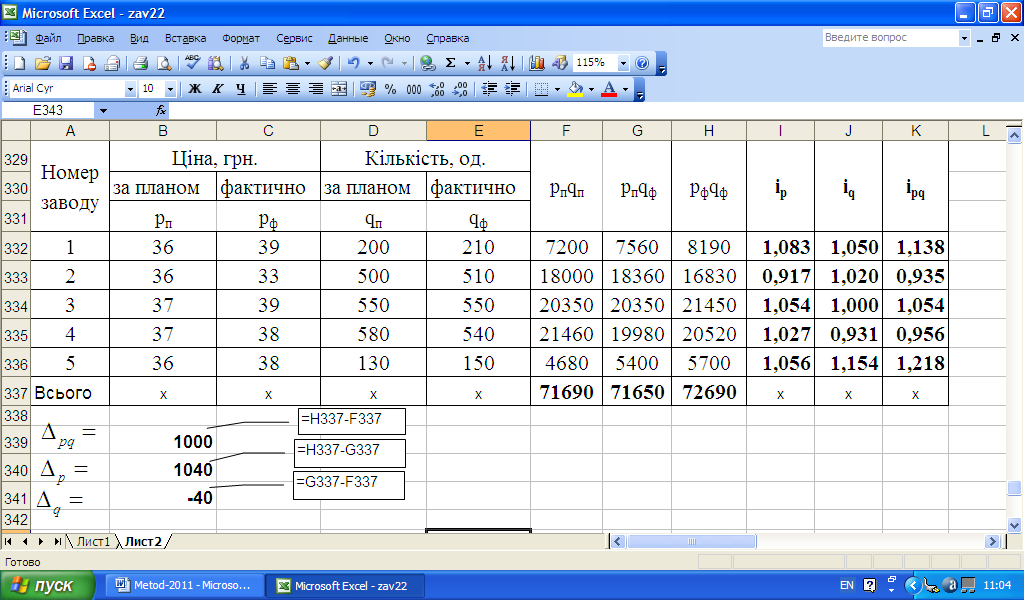Open Print Preview from the toolbar
The image size is (1024, 600).
click(163, 63)
